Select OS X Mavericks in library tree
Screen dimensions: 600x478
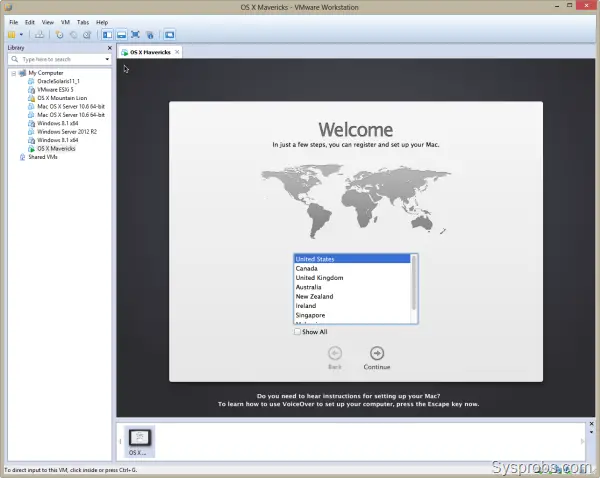[x=56, y=148]
